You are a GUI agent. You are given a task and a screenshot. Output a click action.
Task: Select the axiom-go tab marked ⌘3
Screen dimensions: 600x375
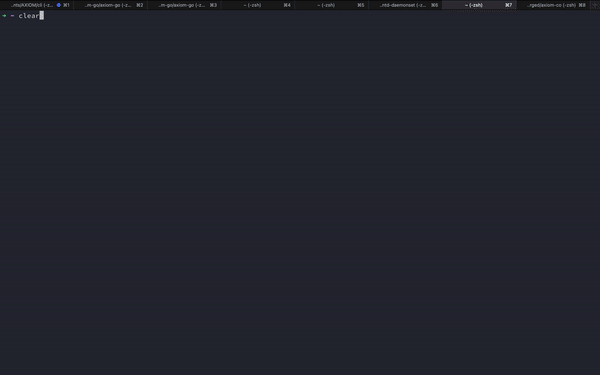[x=184, y=5]
